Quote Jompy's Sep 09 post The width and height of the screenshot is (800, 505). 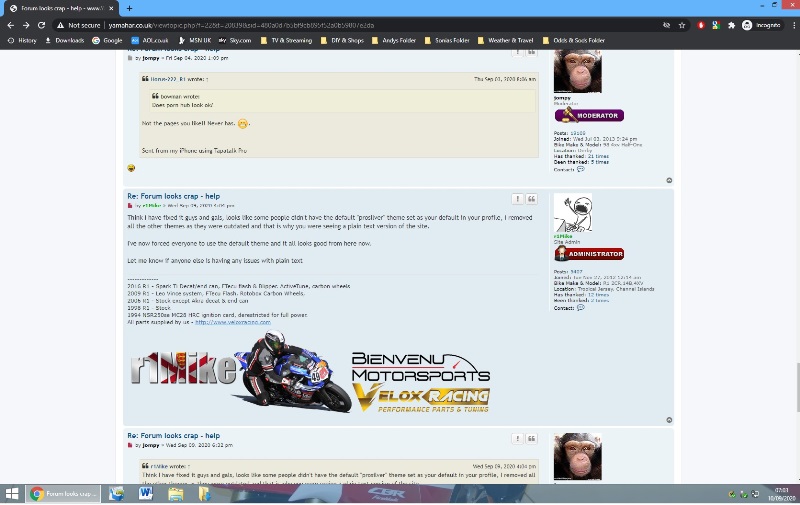point(531,439)
